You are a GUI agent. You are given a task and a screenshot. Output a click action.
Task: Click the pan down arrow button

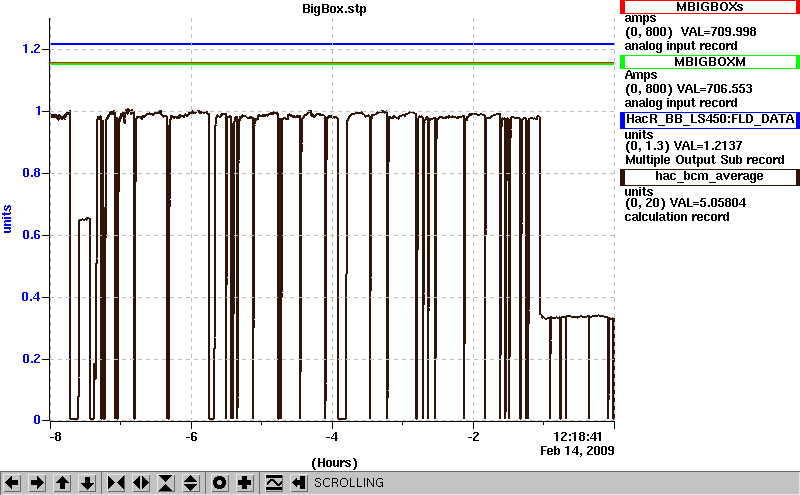88,483
